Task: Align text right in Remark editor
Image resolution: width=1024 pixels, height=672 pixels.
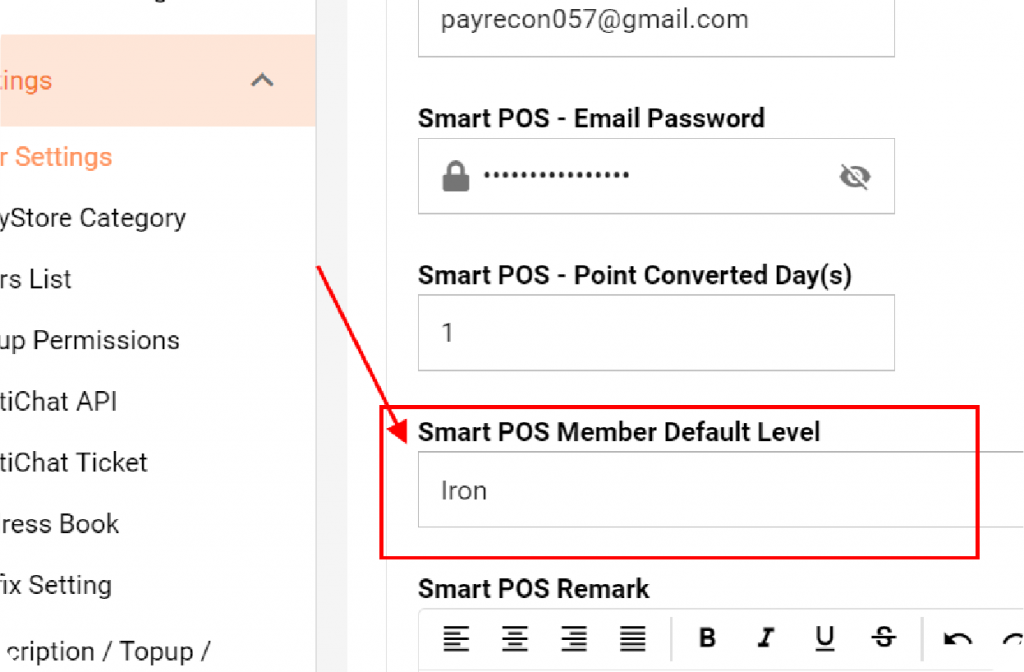Action: (x=573, y=638)
